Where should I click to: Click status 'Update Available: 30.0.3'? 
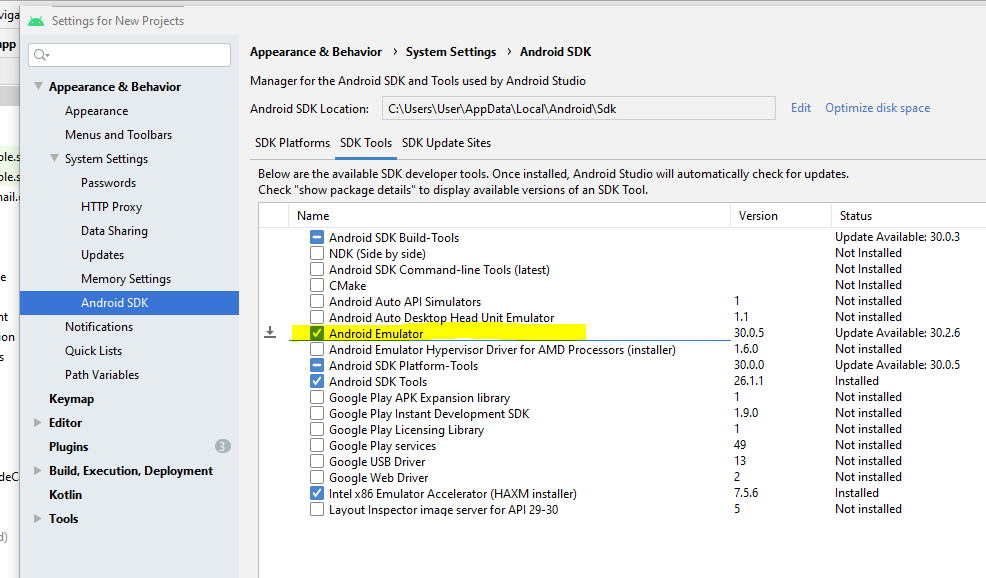[897, 236]
